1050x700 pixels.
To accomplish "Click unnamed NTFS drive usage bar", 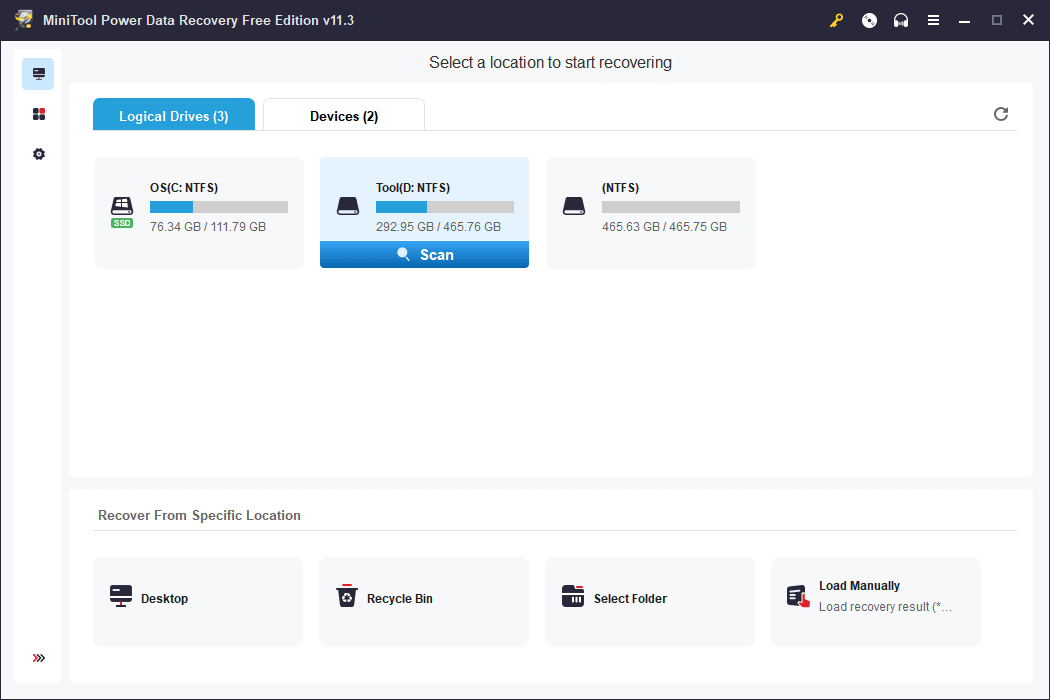I will pos(671,207).
